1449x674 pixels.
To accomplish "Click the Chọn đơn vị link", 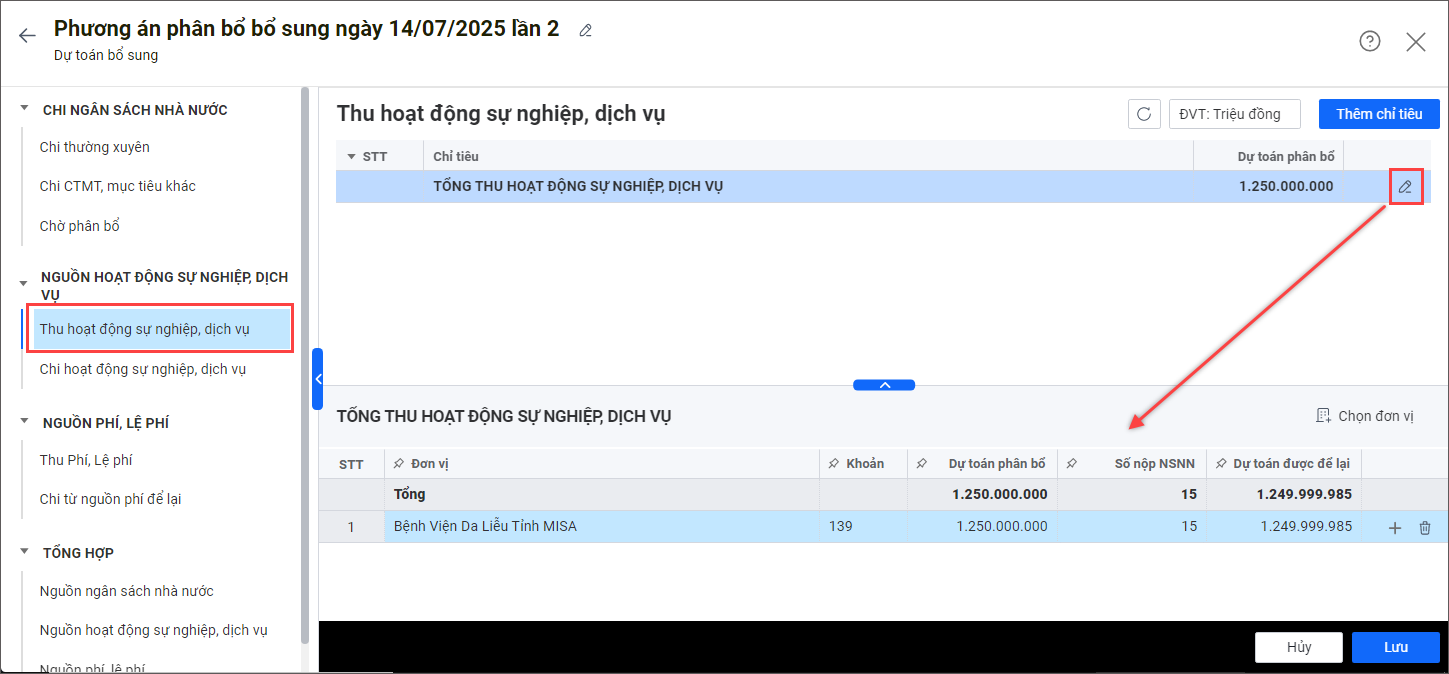I will (1365, 416).
